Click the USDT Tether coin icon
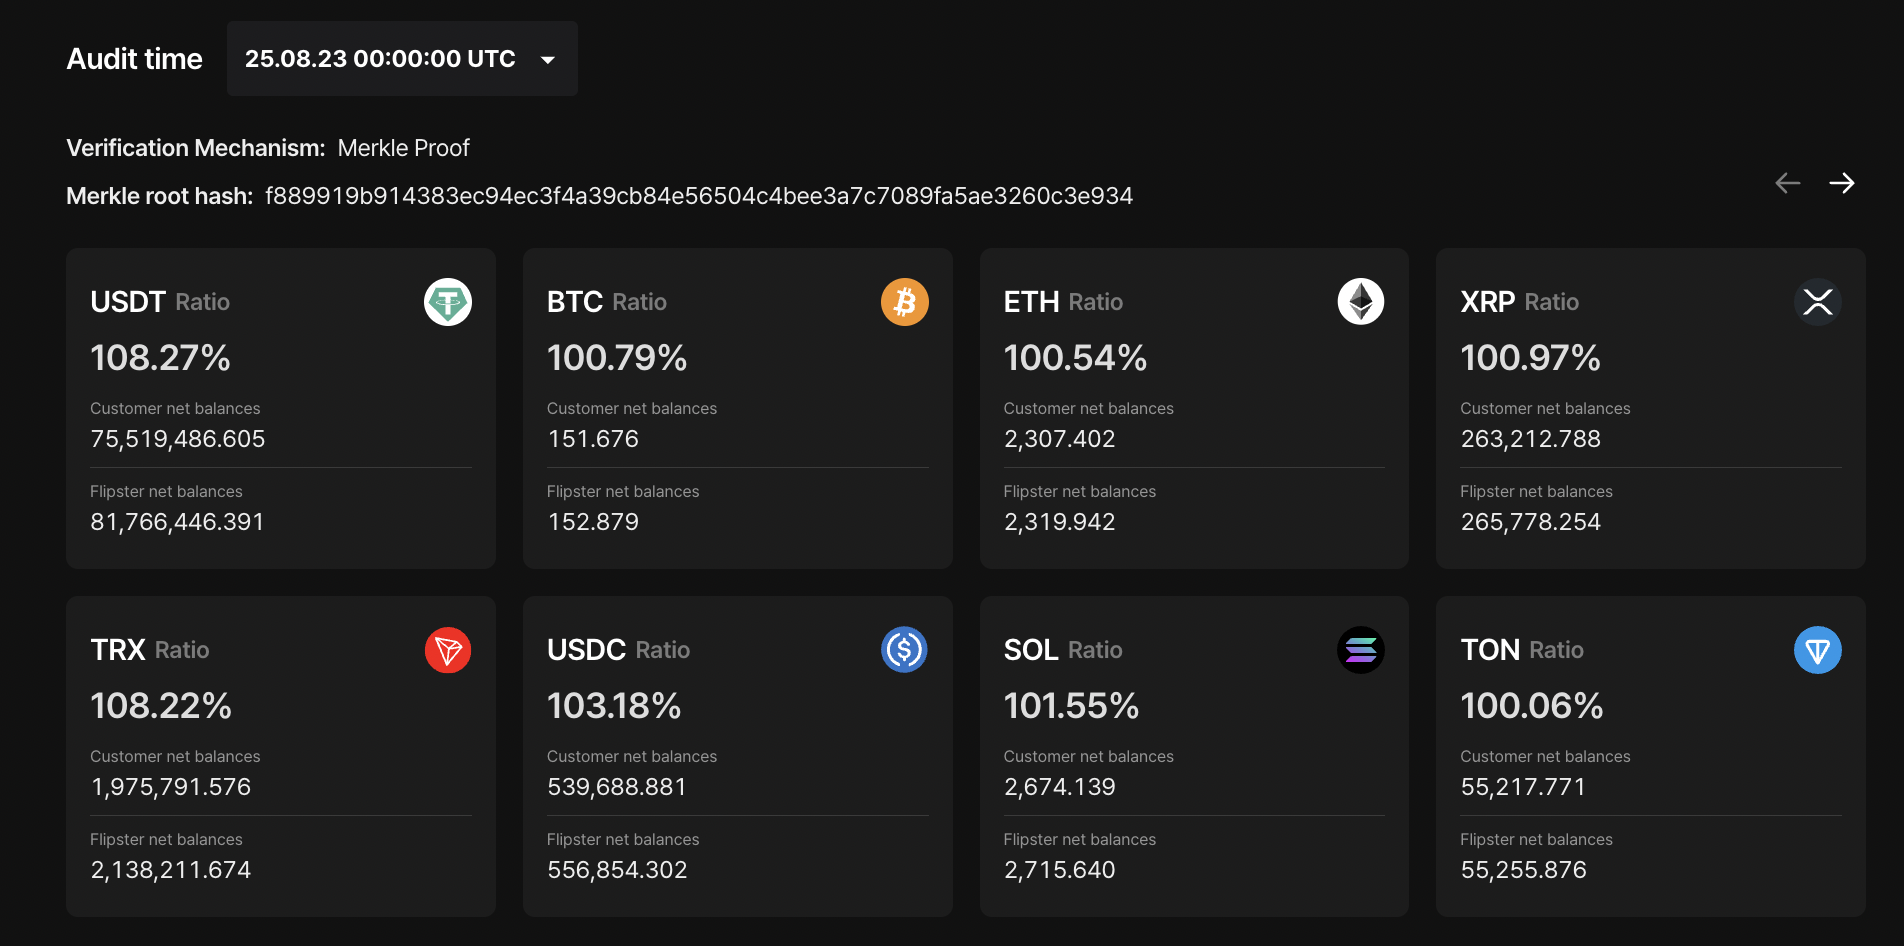Viewport: 1904px width, 946px height. pyautogui.click(x=448, y=302)
